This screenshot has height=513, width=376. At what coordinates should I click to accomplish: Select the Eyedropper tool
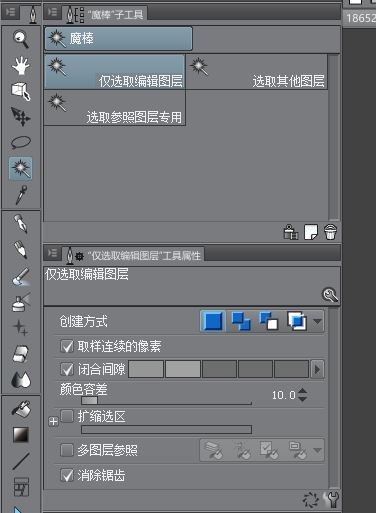(x=21, y=195)
